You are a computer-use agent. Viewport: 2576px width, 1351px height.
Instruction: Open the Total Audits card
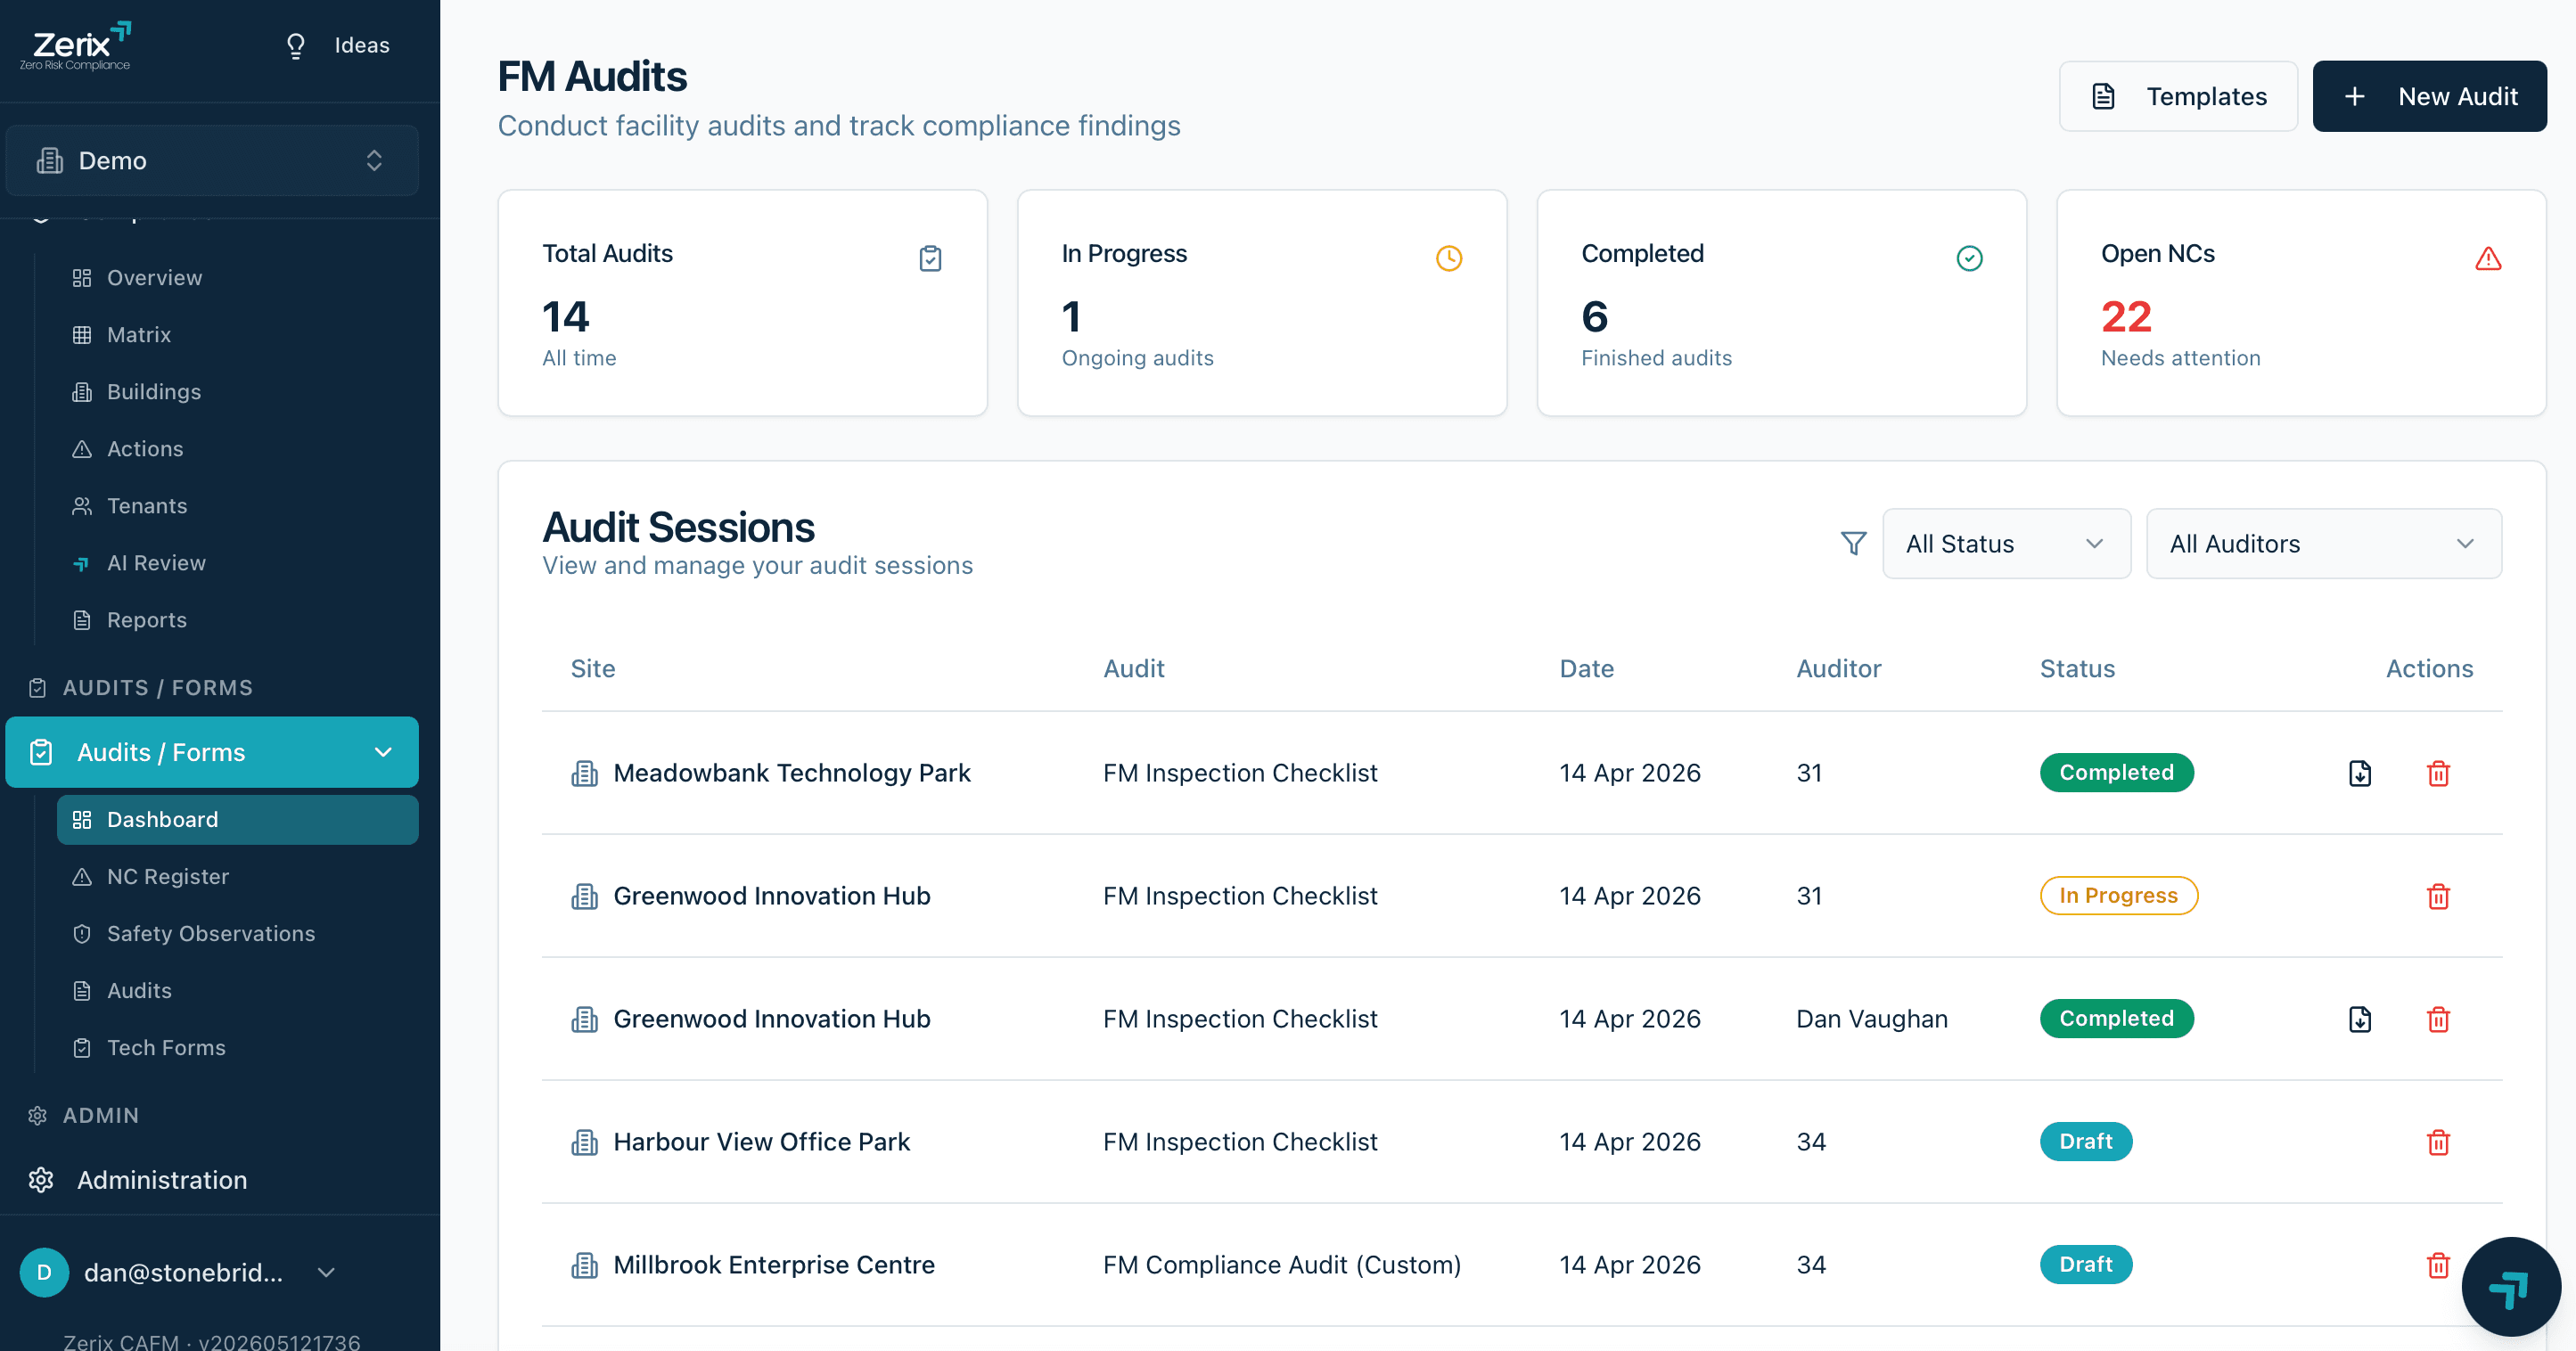click(x=743, y=303)
